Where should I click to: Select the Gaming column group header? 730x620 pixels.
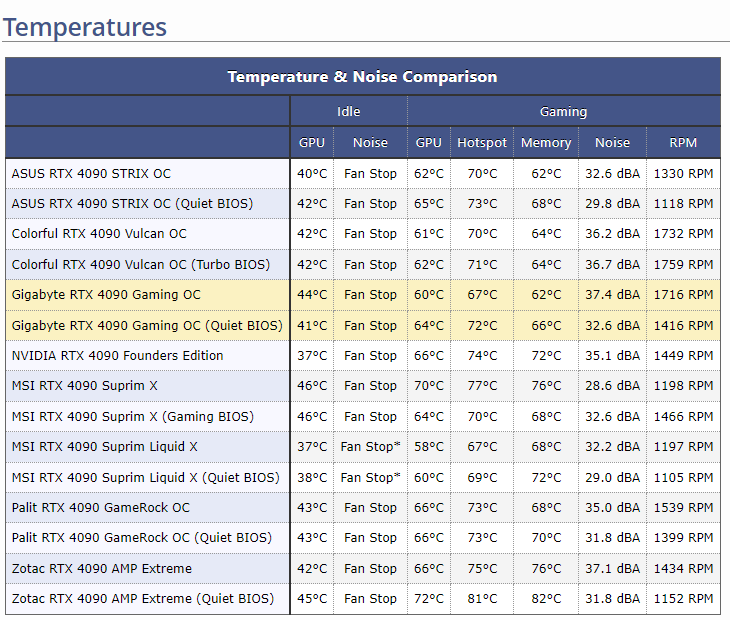(x=563, y=111)
